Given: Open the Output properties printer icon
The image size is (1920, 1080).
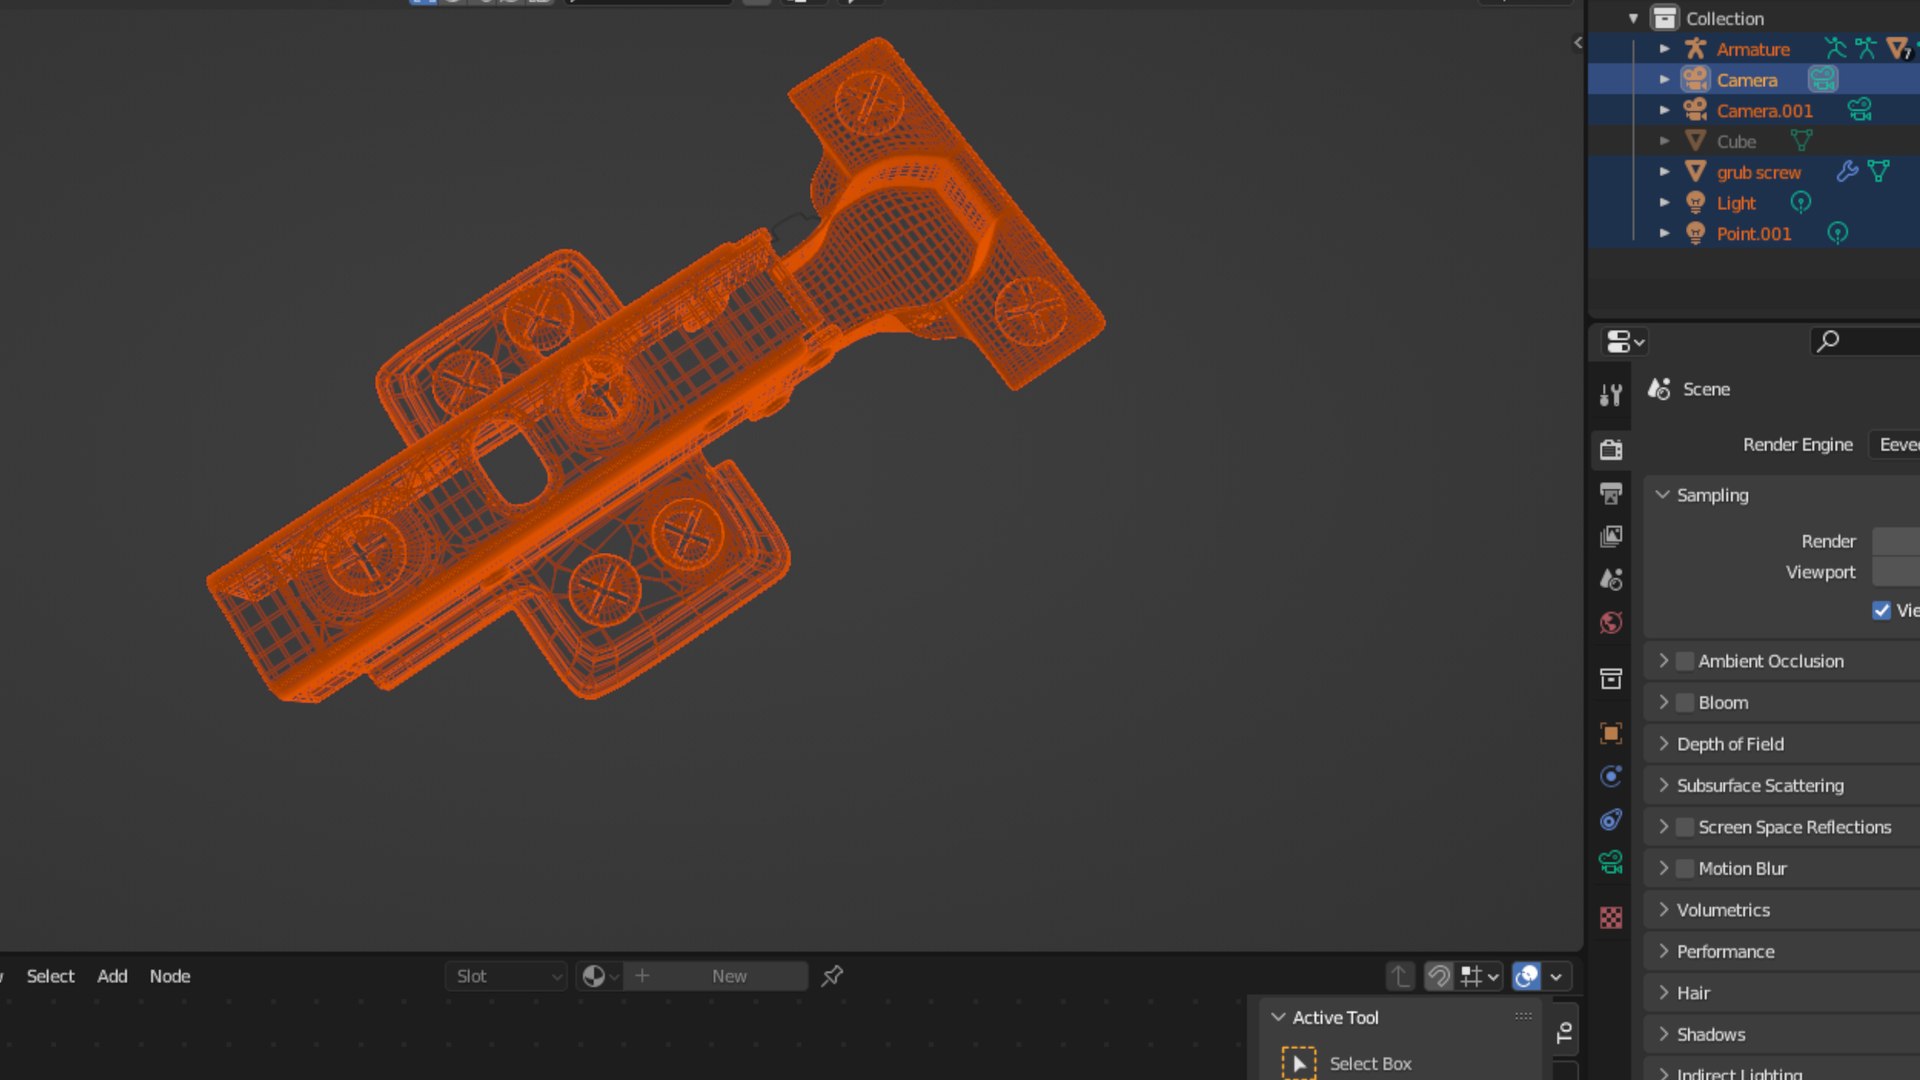Looking at the screenshot, I should pyautogui.click(x=1610, y=493).
